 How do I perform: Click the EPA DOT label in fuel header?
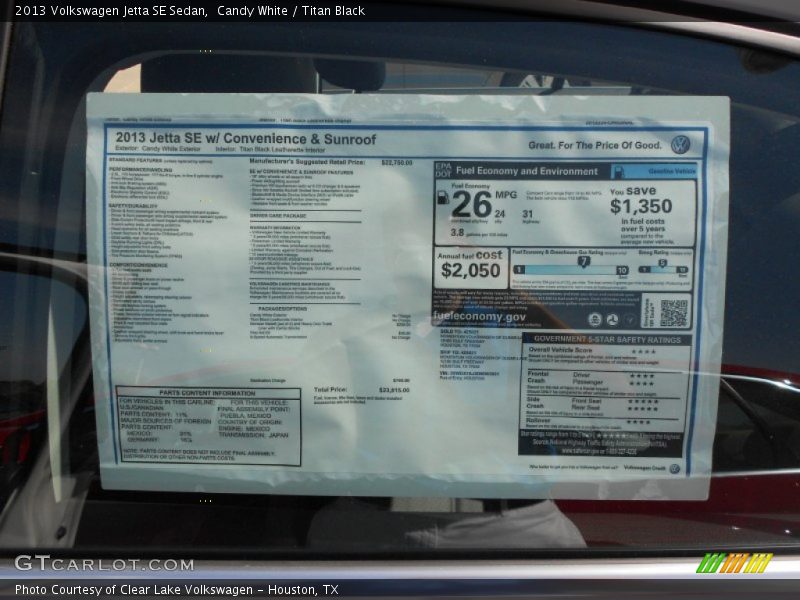point(443,170)
